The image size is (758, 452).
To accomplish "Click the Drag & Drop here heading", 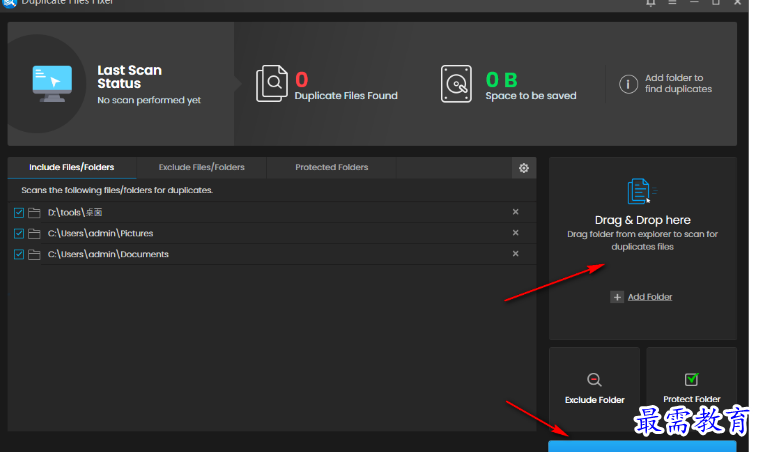I will click(642, 220).
